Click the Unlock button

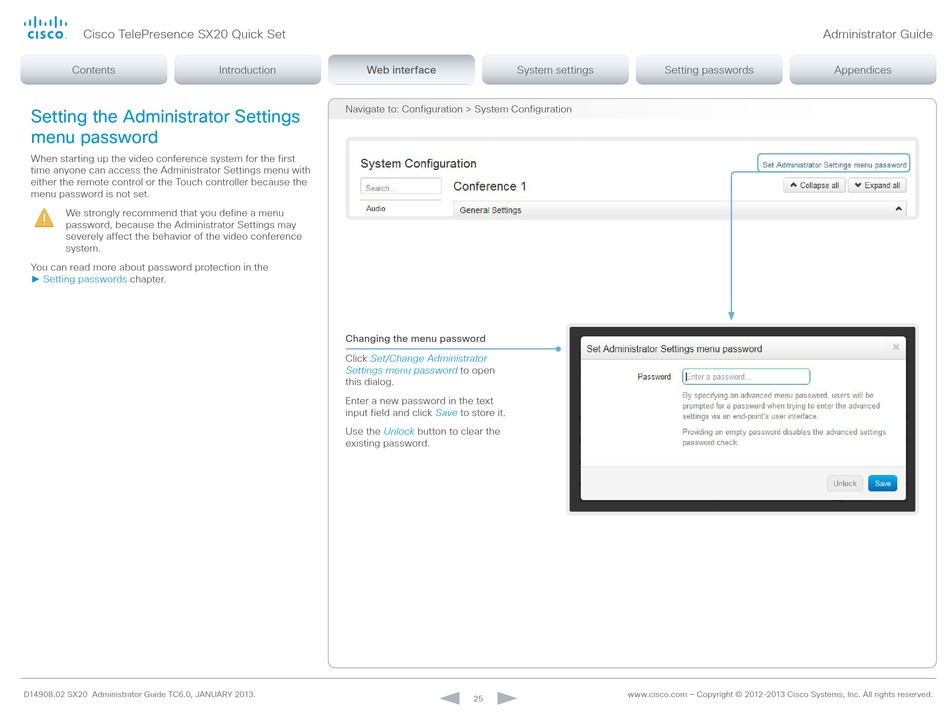845,483
